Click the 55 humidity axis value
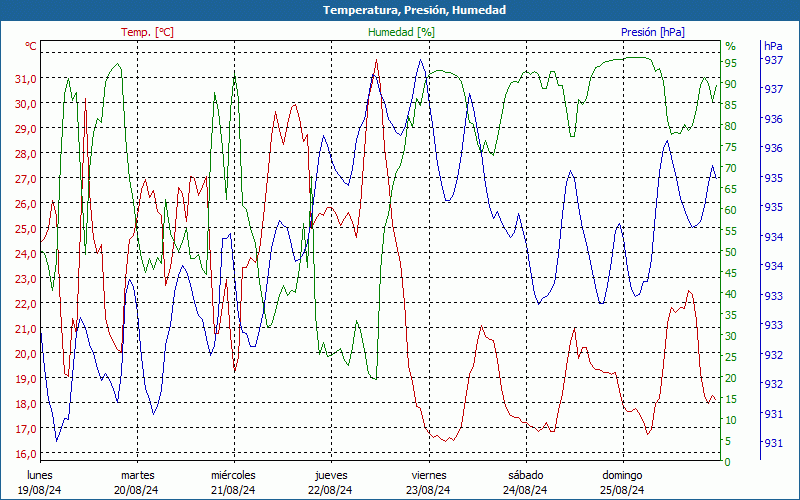Screen dimensions: 800x500 coord(731,231)
